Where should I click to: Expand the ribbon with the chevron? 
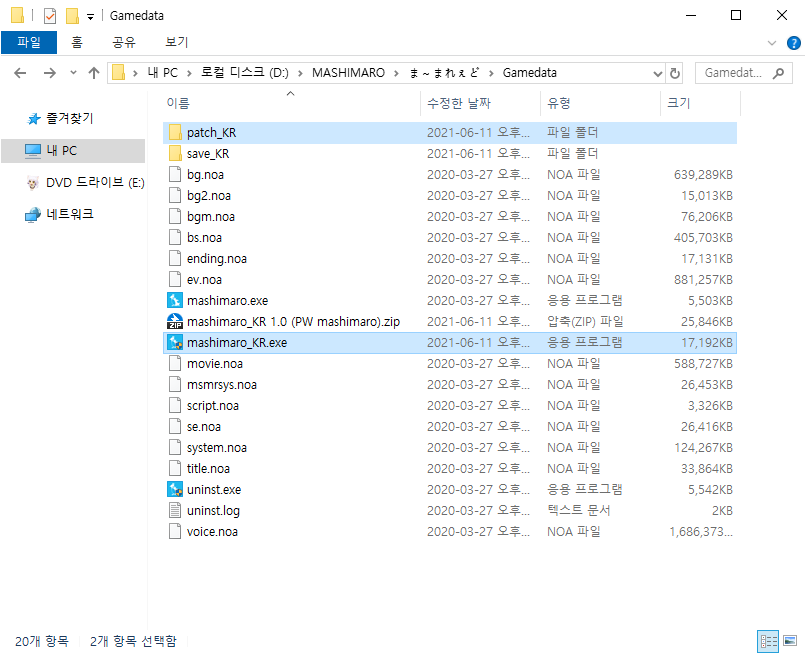pyautogui.click(x=772, y=43)
